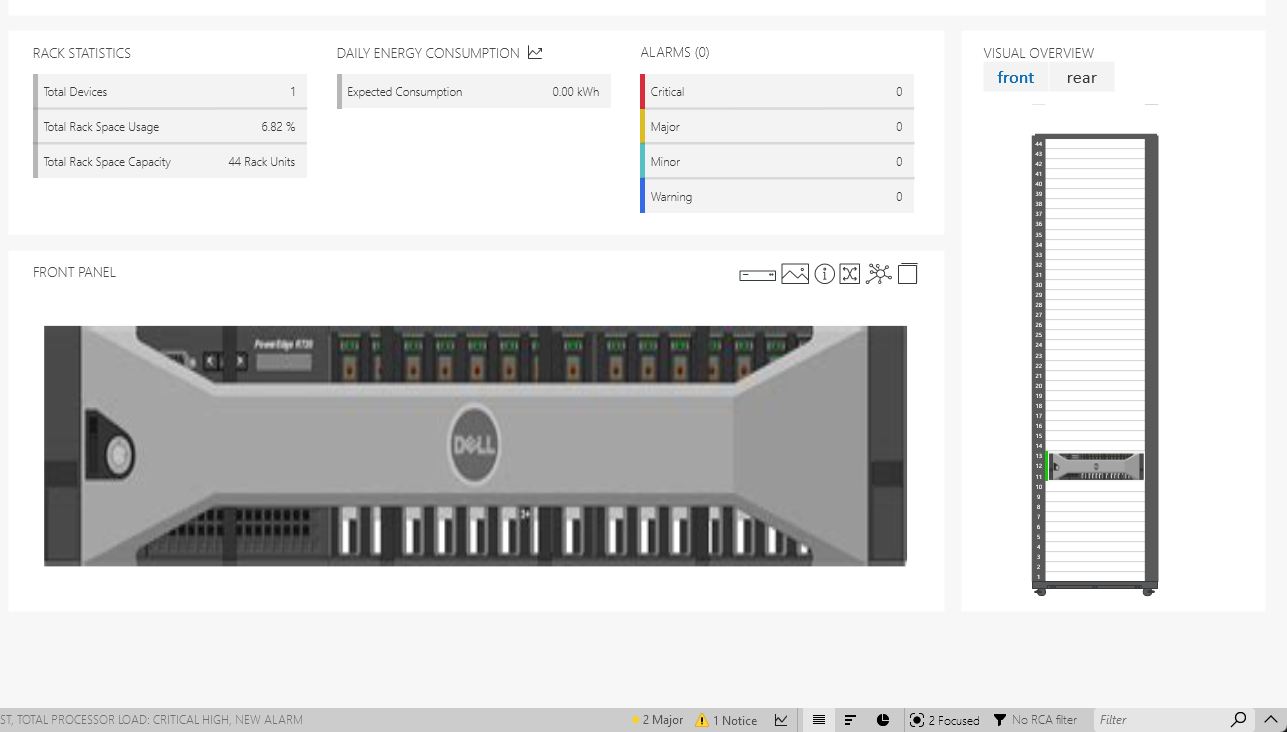
Task: Click the red Critical alarm row
Action: pyautogui.click(x=777, y=92)
